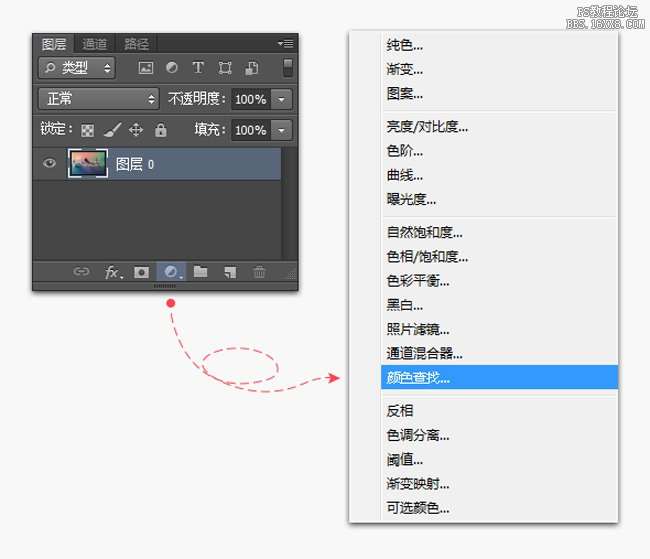Select 色调分离... adjustment
The width and height of the screenshot is (650, 559).
click(x=499, y=435)
